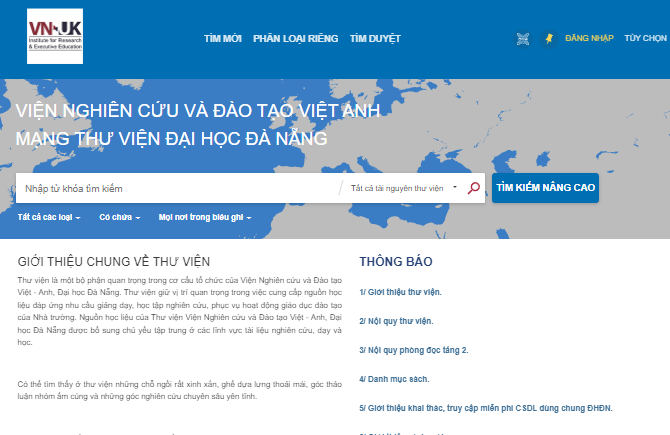Click the TÌM KIẾM NÂNG CAO button
This screenshot has height=435, width=670.
[x=545, y=188]
